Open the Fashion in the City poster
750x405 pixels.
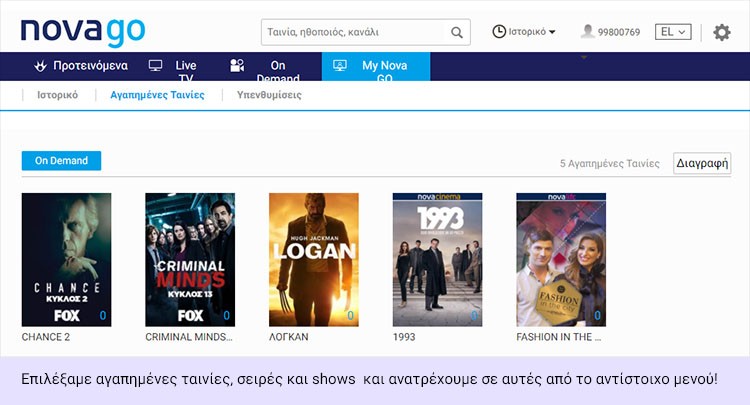[x=561, y=260]
